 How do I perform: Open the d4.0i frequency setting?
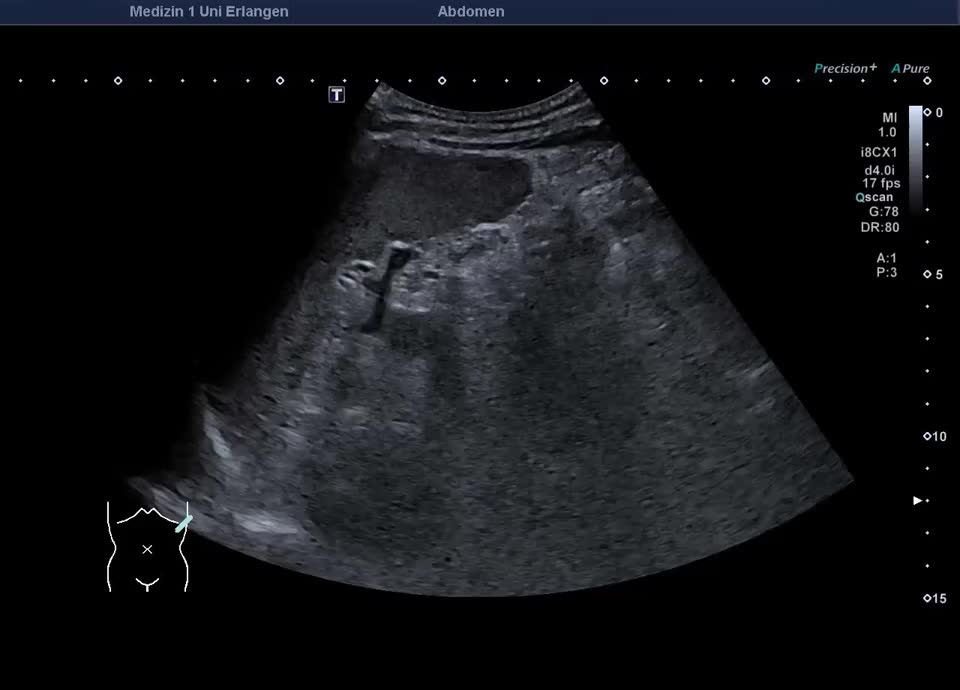[x=880, y=171]
